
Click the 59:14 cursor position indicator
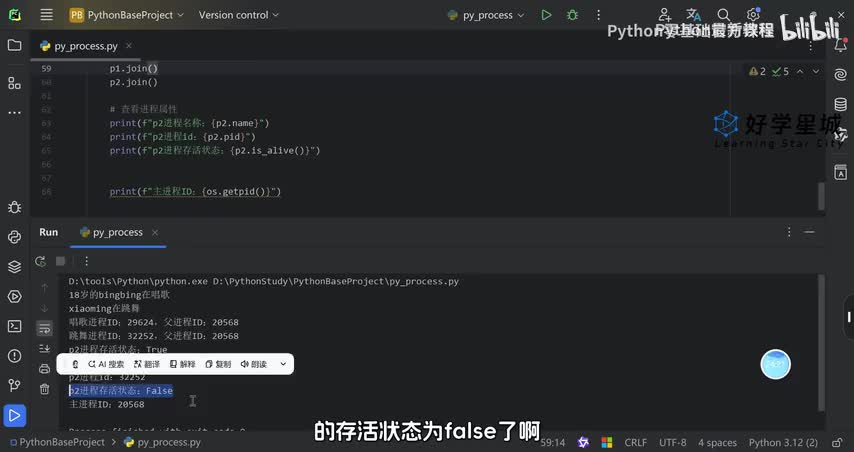553,442
